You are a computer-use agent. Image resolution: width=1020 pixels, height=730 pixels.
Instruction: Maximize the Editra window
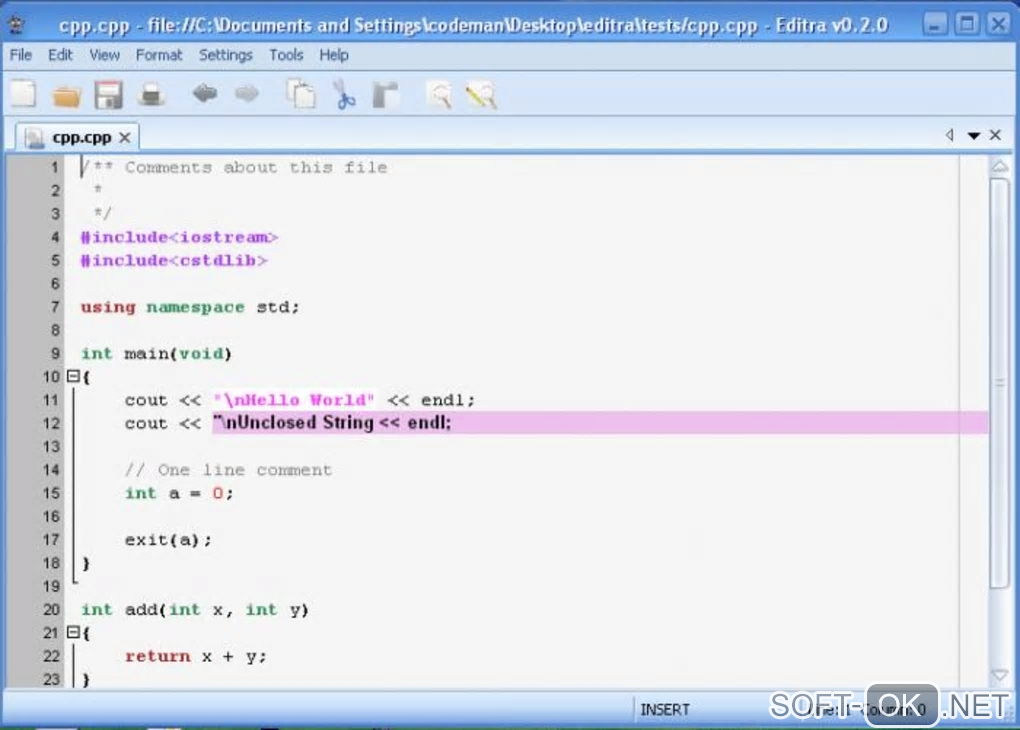(967, 25)
